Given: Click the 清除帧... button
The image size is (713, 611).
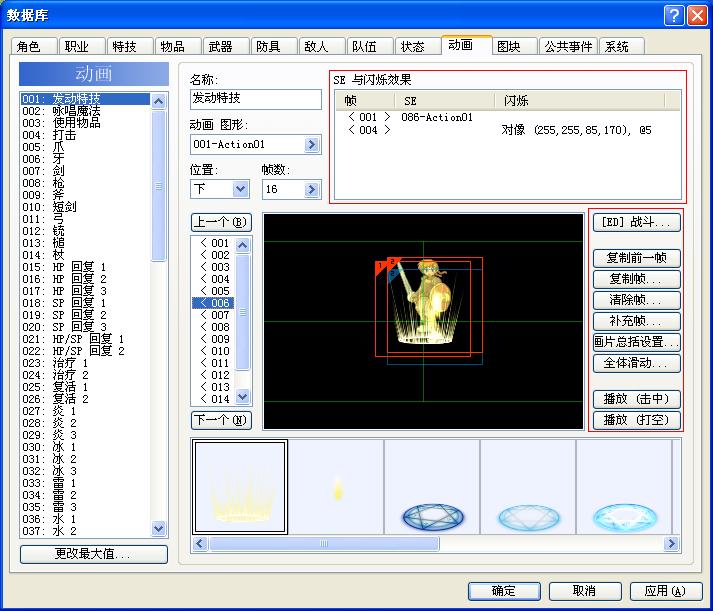Looking at the screenshot, I should point(637,300).
